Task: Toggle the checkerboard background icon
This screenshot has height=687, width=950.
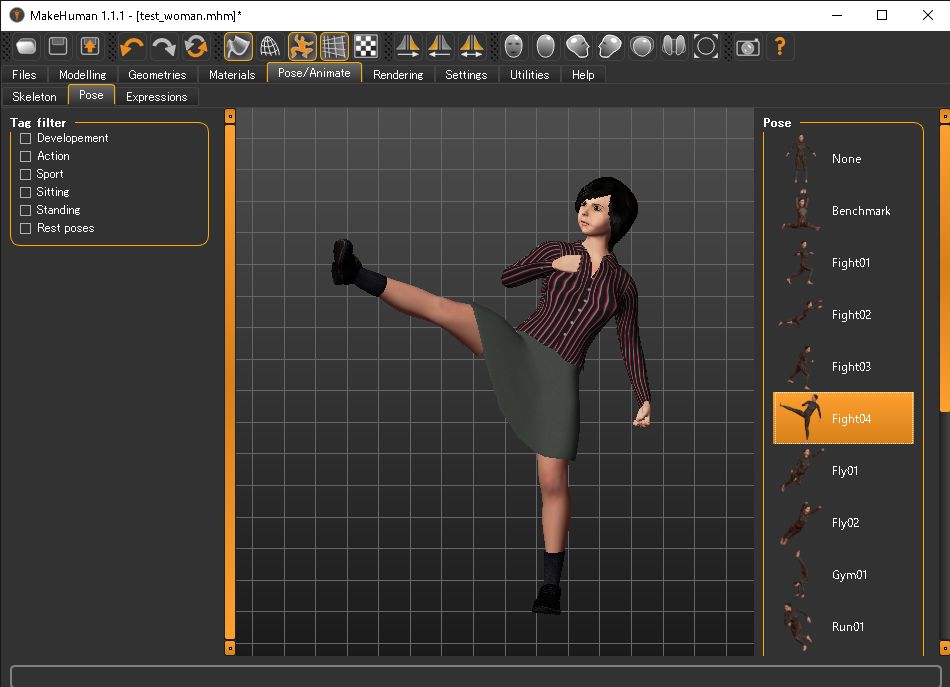Action: click(x=366, y=46)
